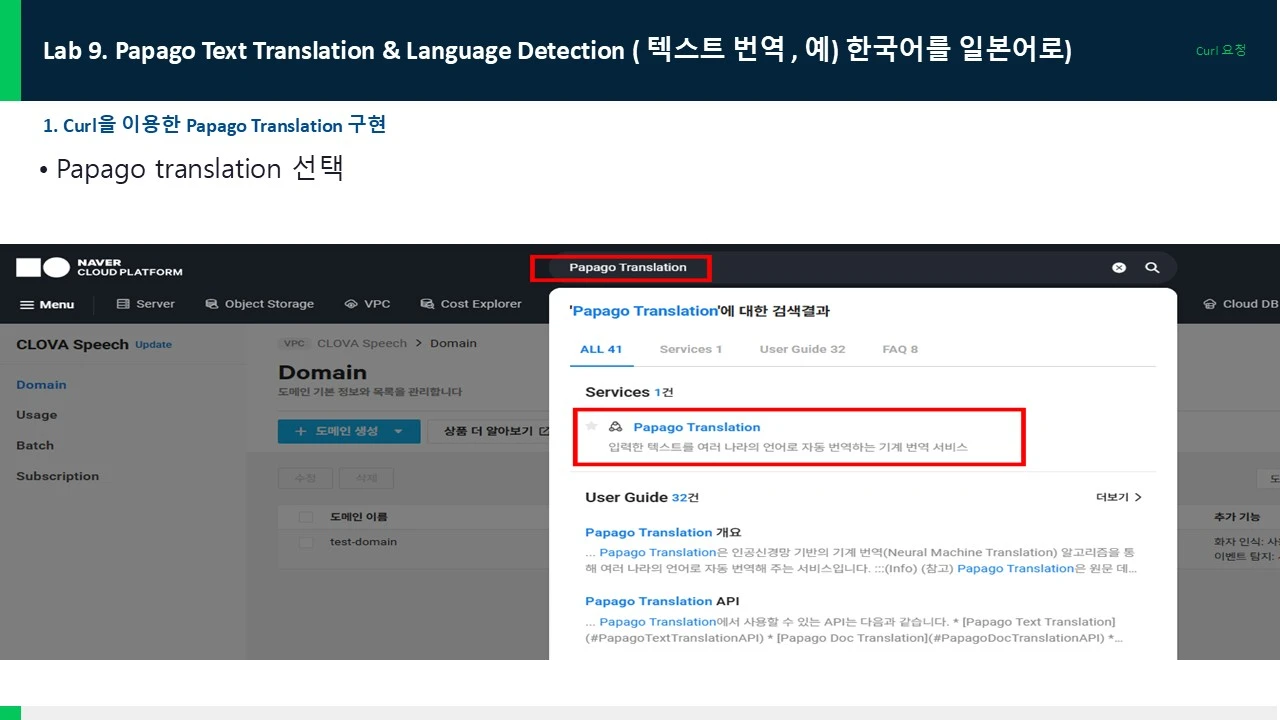This screenshot has height=720, width=1280.
Task: Open the Server shortcut in the top bar
Action: [x=146, y=304]
